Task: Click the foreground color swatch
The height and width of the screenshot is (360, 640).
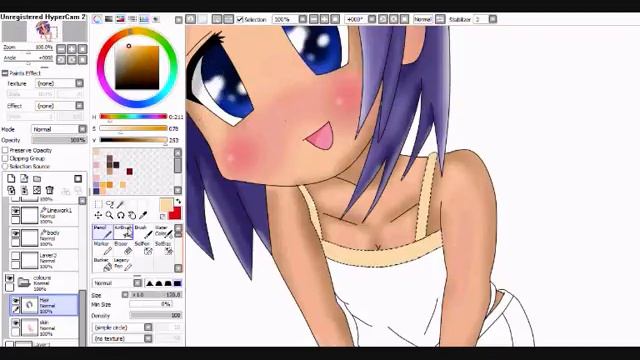Action: (166, 205)
